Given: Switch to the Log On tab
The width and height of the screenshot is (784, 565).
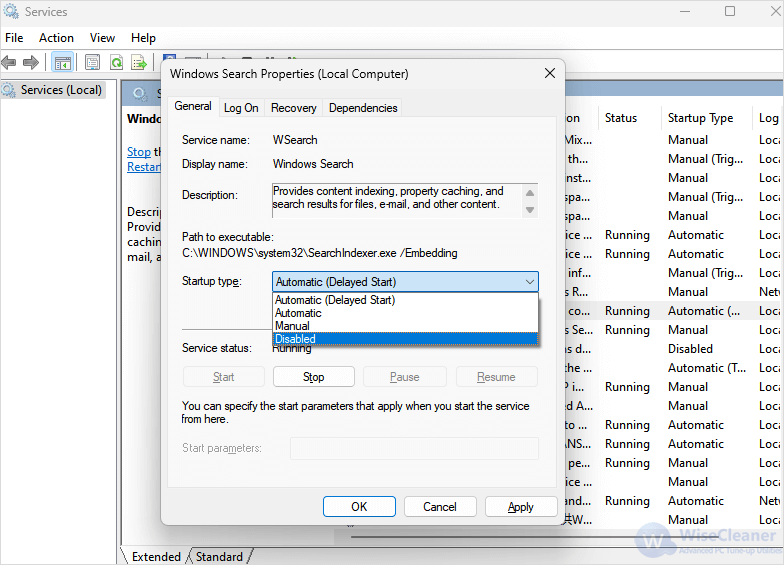Looking at the screenshot, I should point(241,108).
